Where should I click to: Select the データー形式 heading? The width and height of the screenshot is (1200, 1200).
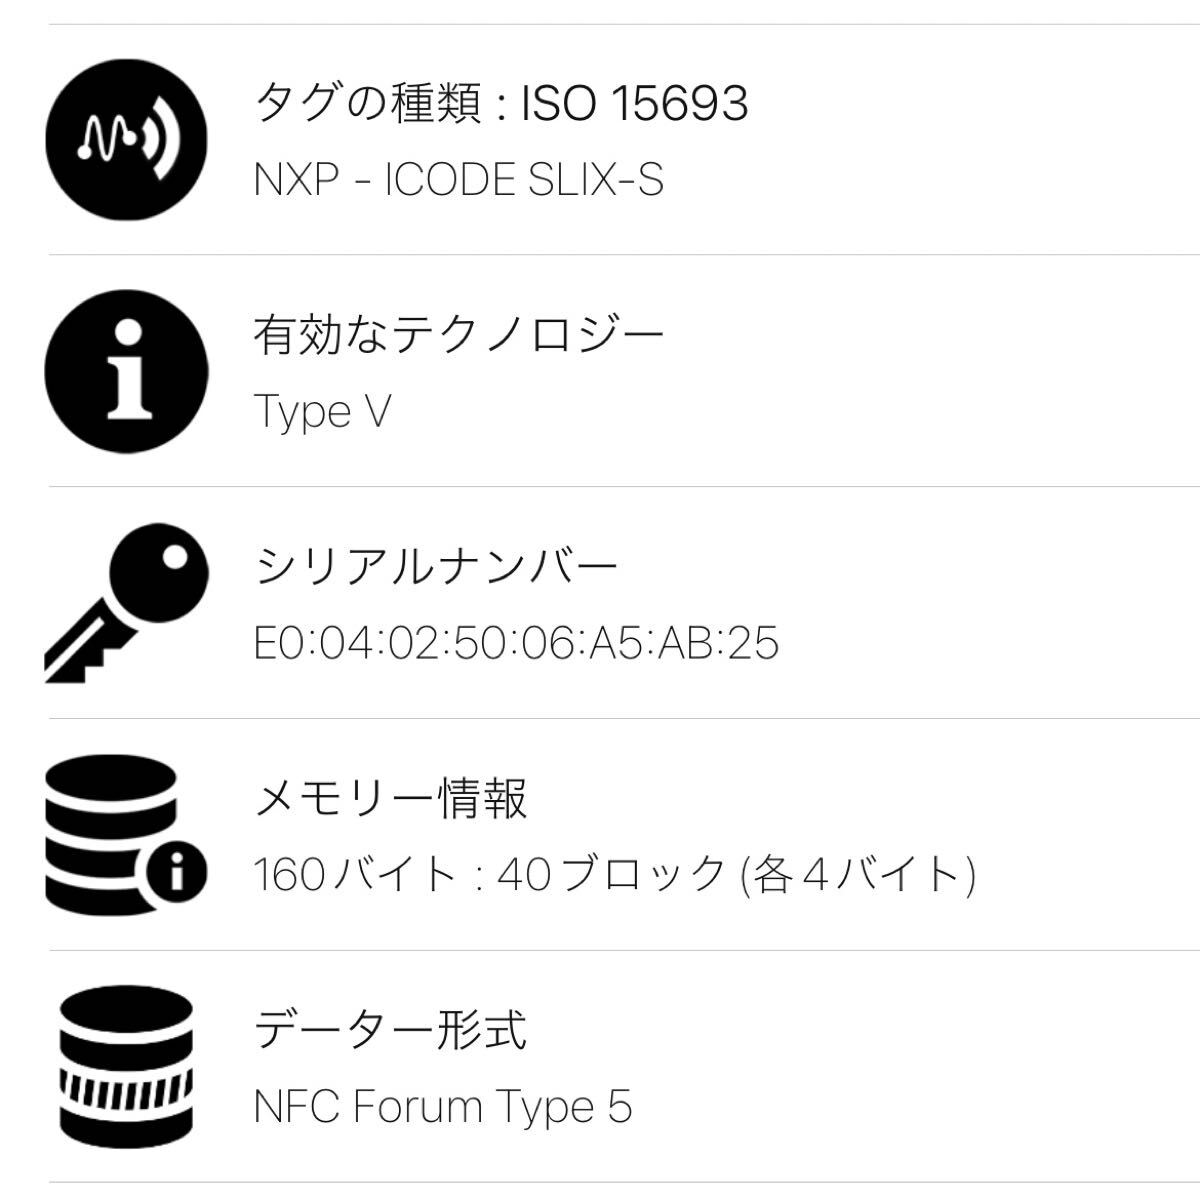tap(390, 1029)
